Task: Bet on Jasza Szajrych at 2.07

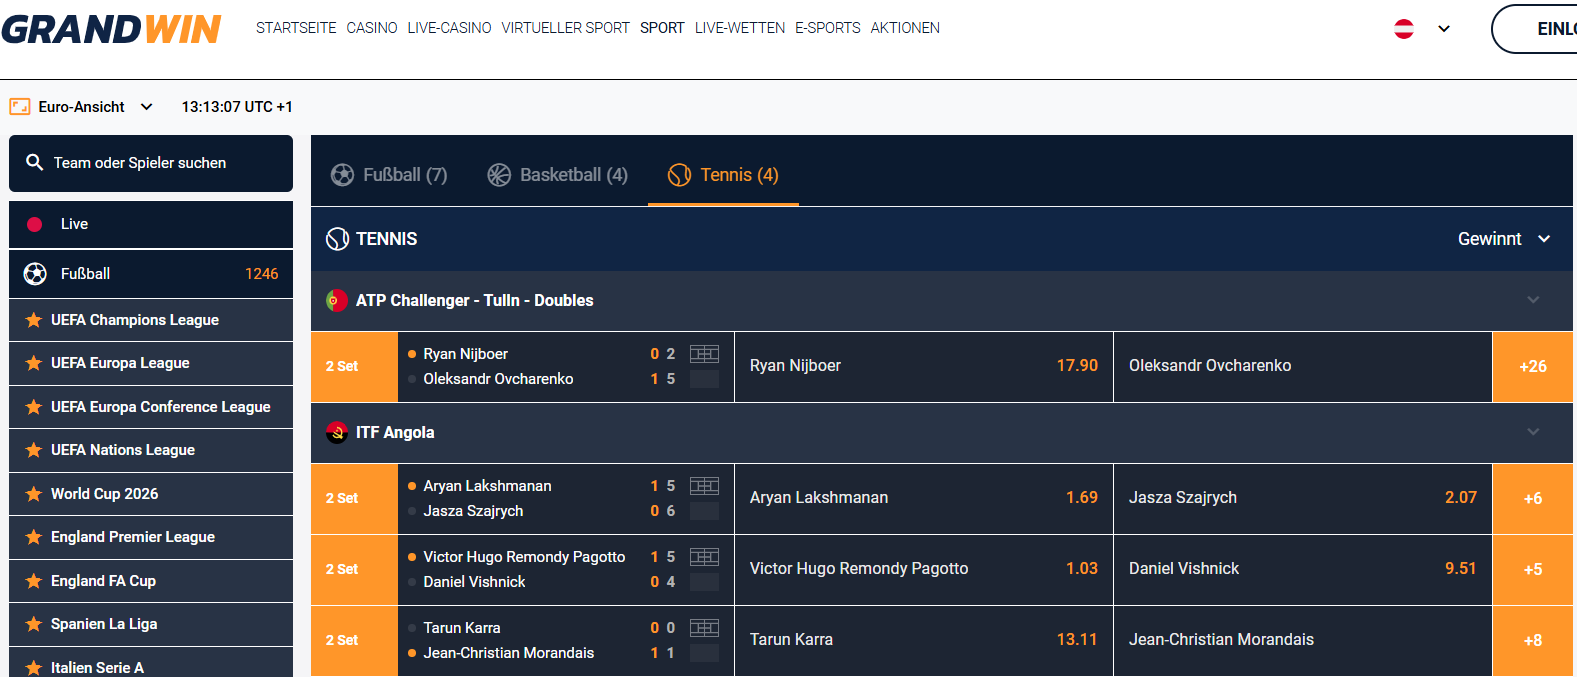Action: coord(1303,498)
